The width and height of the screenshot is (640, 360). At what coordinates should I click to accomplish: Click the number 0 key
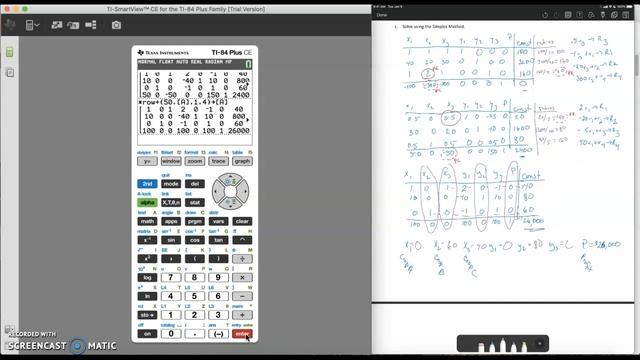[171, 334]
